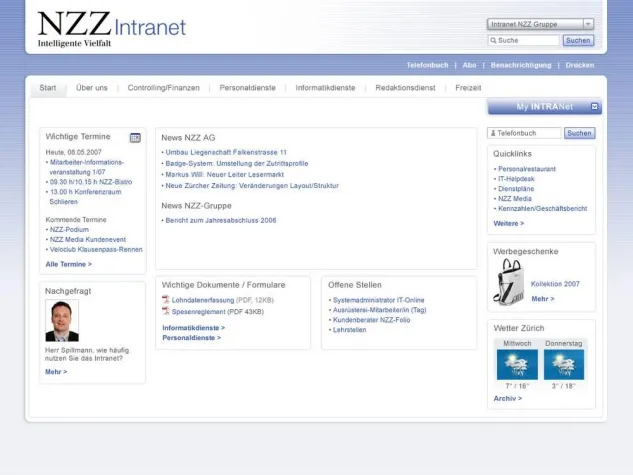Open the 13.00 h Konferenzraum Schlieren entry
The image size is (633, 475).
pos(85,197)
